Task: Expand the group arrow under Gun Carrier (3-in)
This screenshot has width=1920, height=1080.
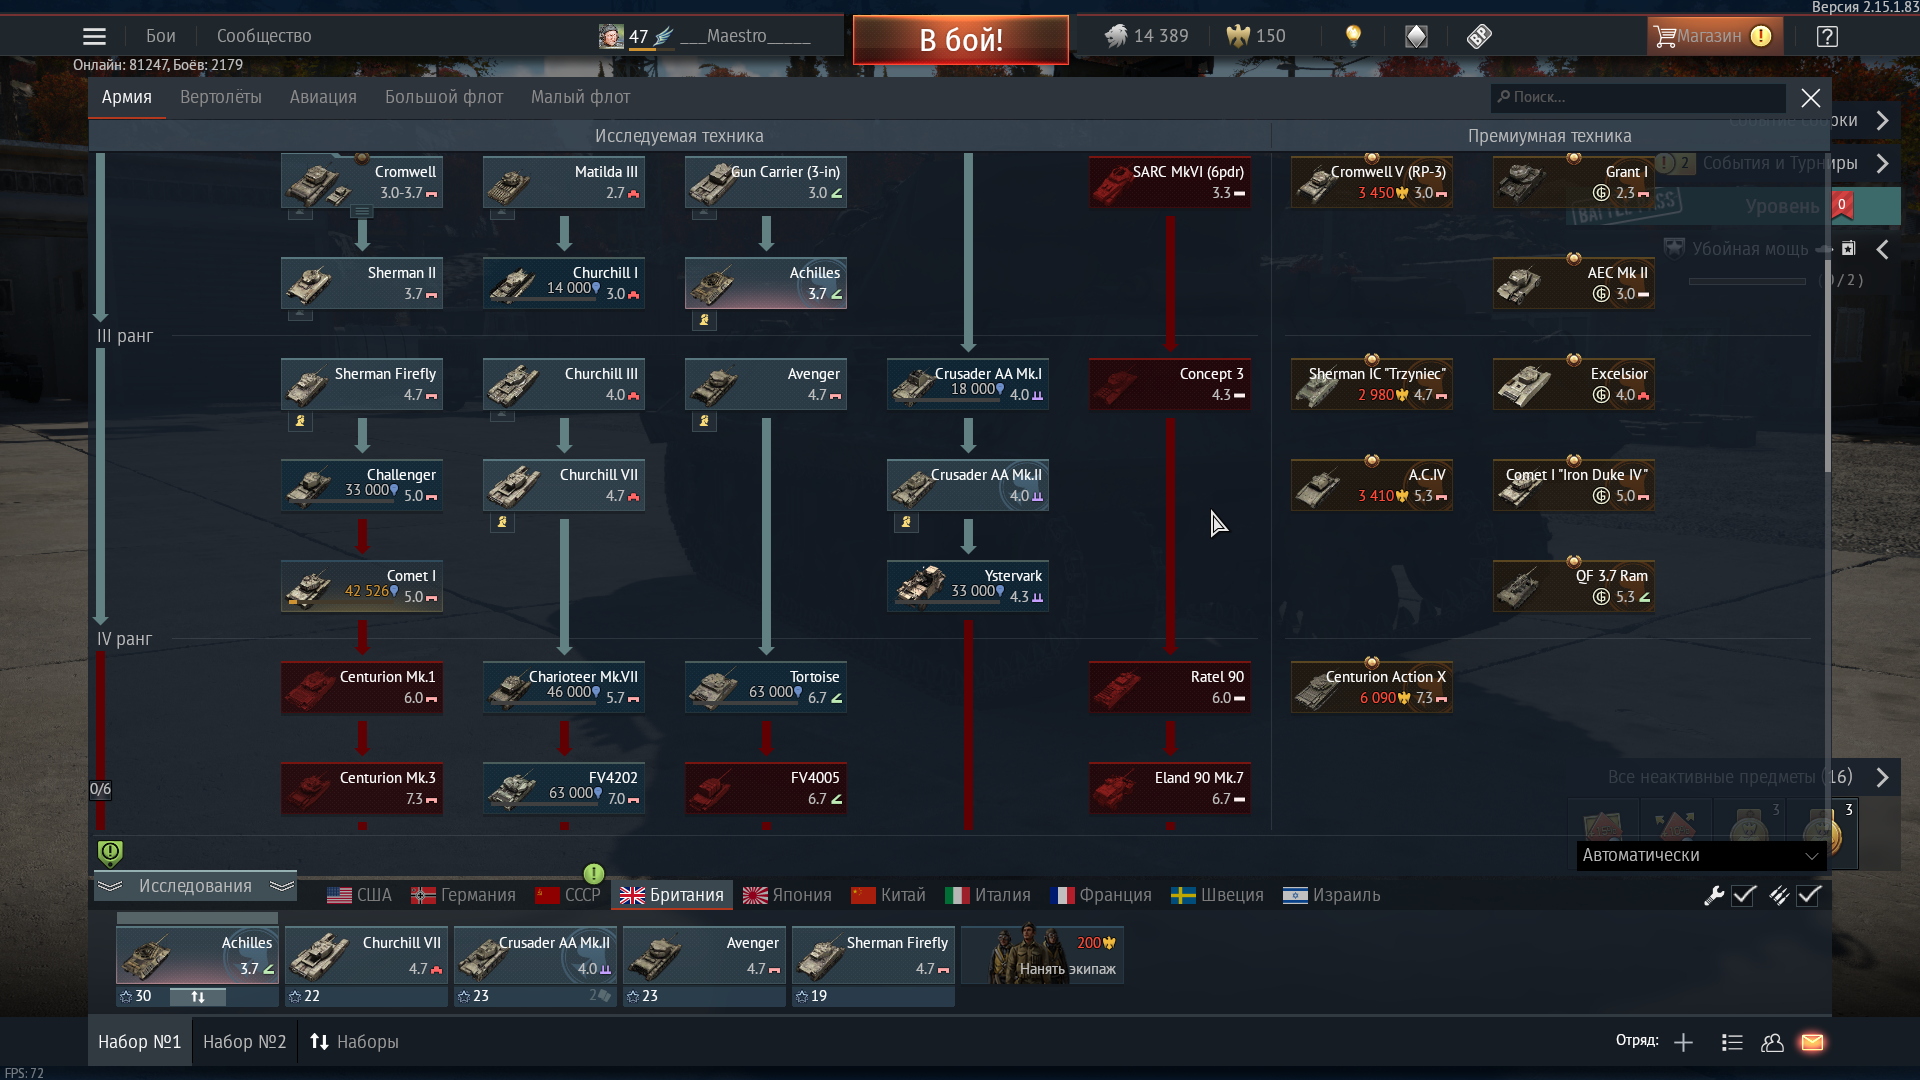Action: (x=704, y=213)
